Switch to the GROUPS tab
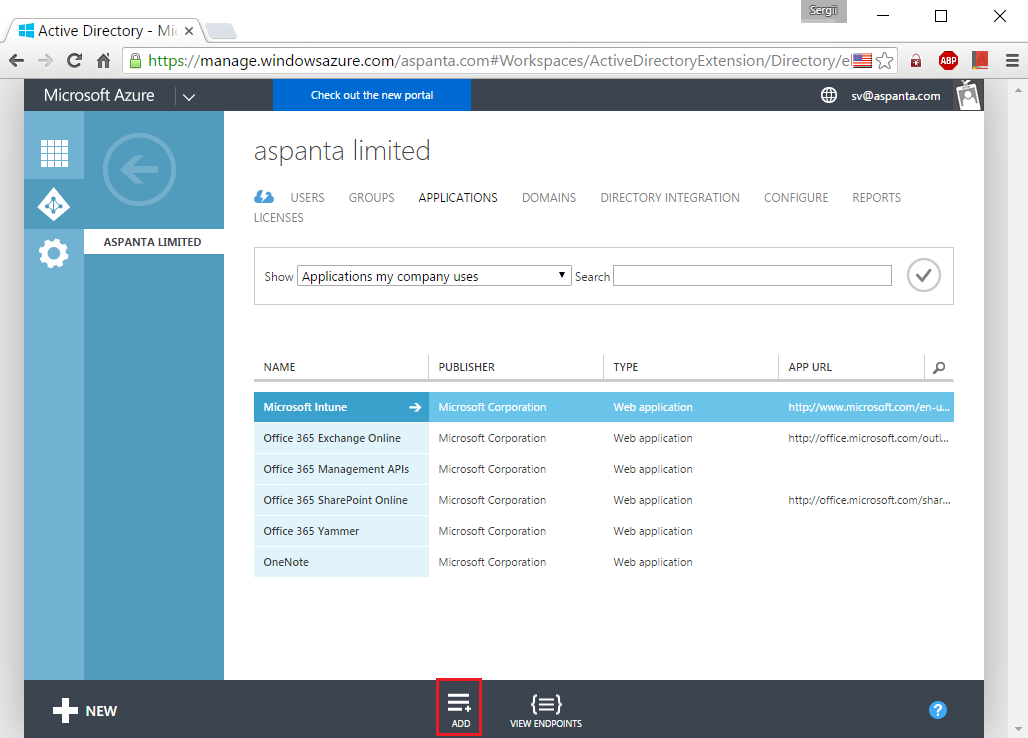This screenshot has height=738, width=1028. point(371,197)
